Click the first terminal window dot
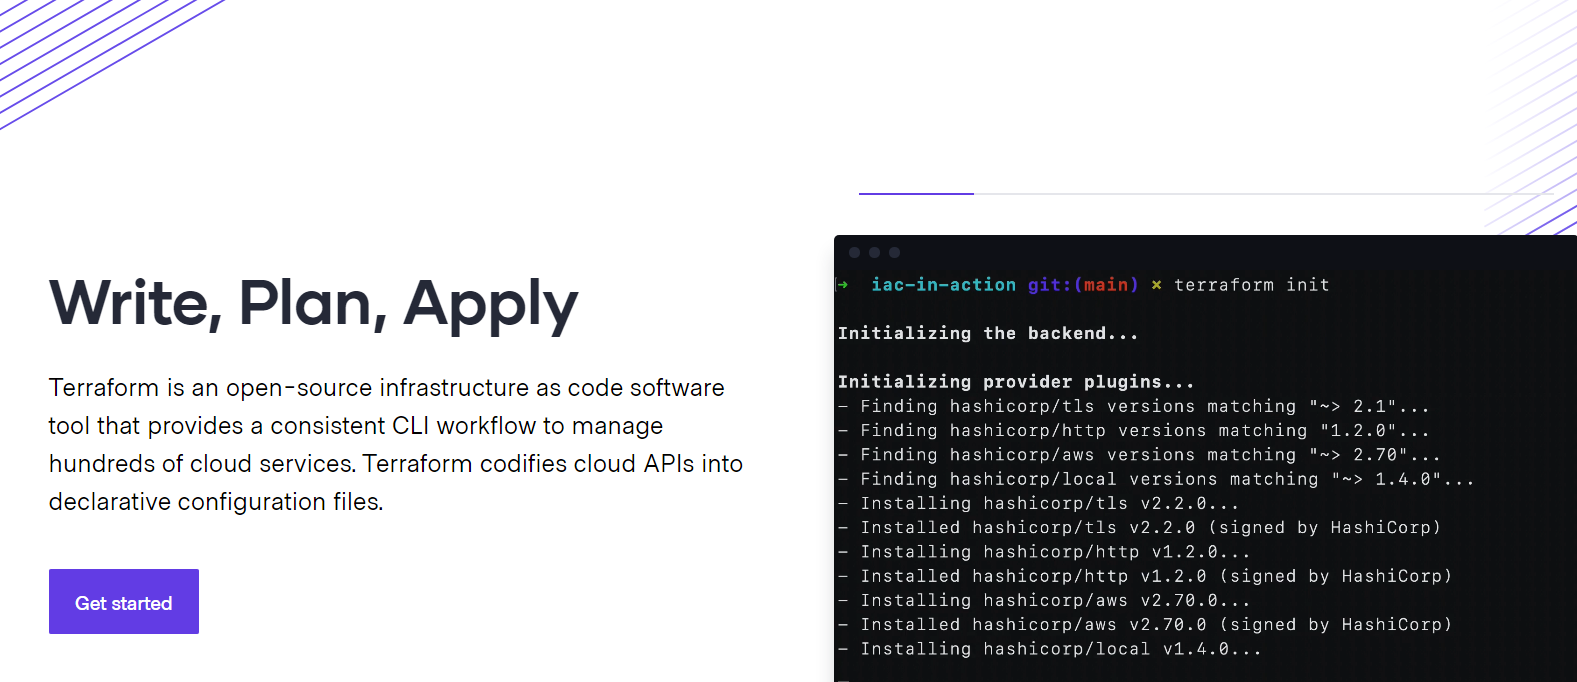The height and width of the screenshot is (682, 1577). point(854,253)
